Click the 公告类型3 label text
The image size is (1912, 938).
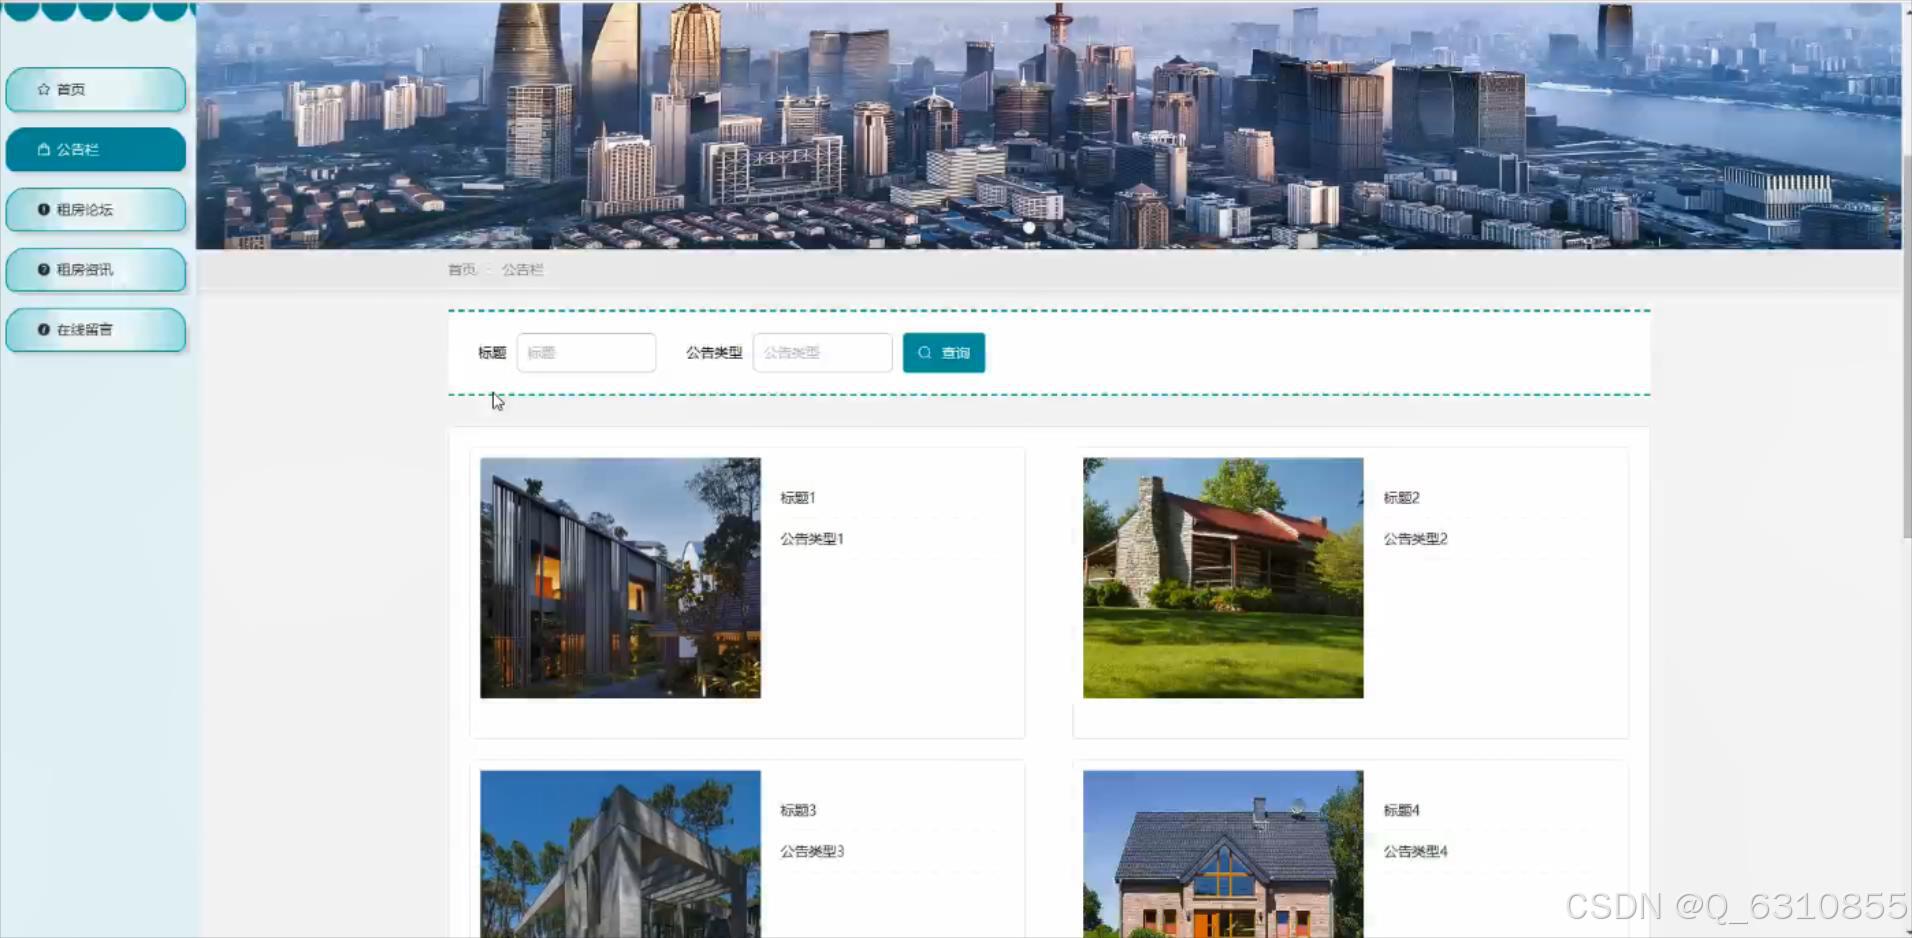click(x=812, y=851)
